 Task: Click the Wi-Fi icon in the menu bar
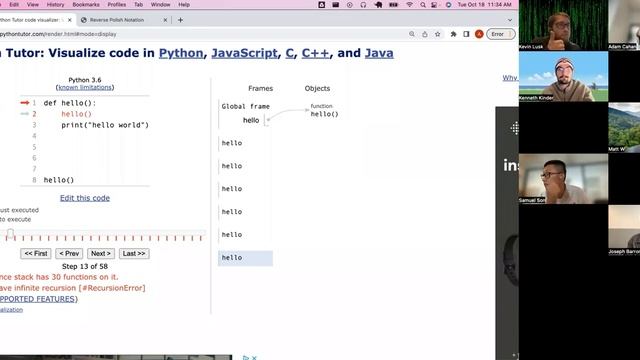coord(409,4)
